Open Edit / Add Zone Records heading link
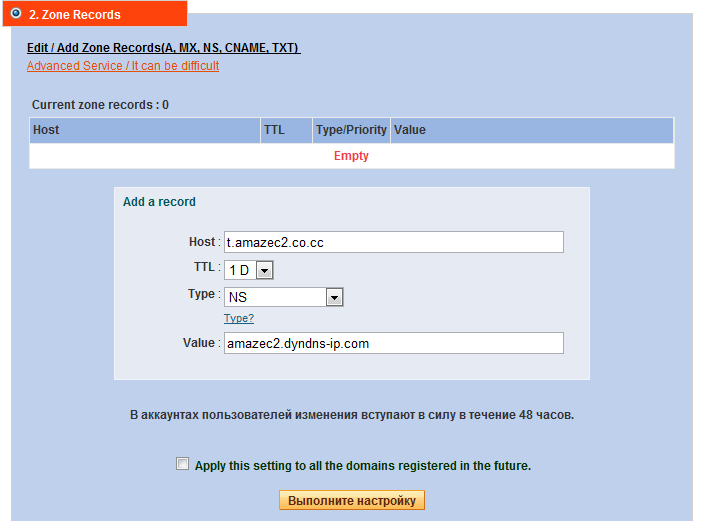This screenshot has width=701, height=521. pyautogui.click(x=163, y=48)
